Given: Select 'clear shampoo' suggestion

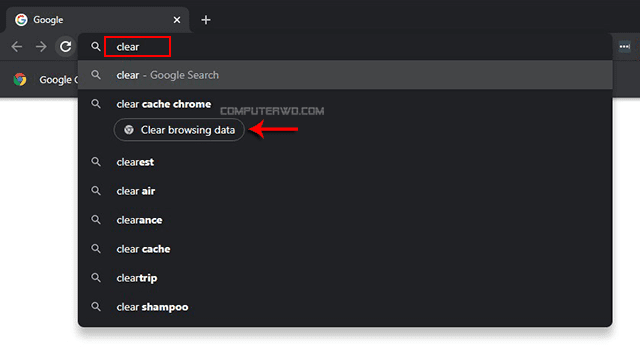Looking at the screenshot, I should pos(345,307).
